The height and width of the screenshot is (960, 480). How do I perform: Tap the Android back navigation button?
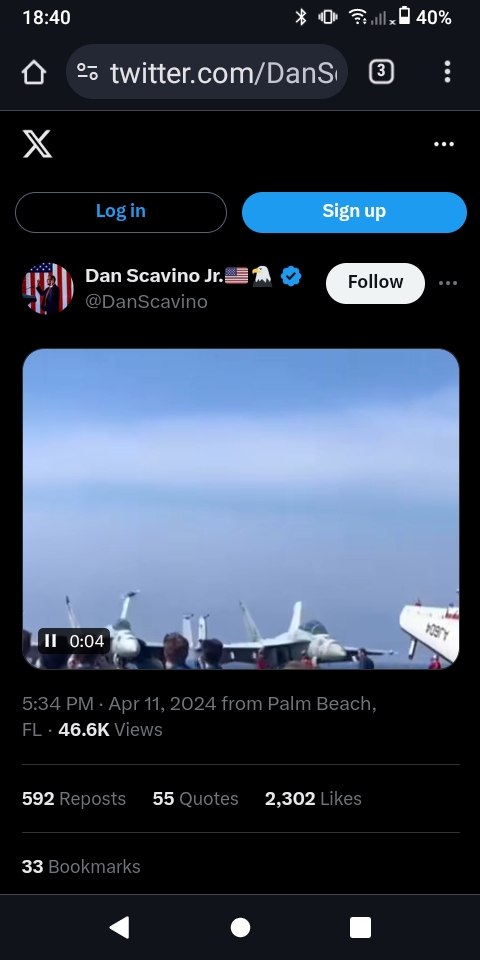point(119,927)
